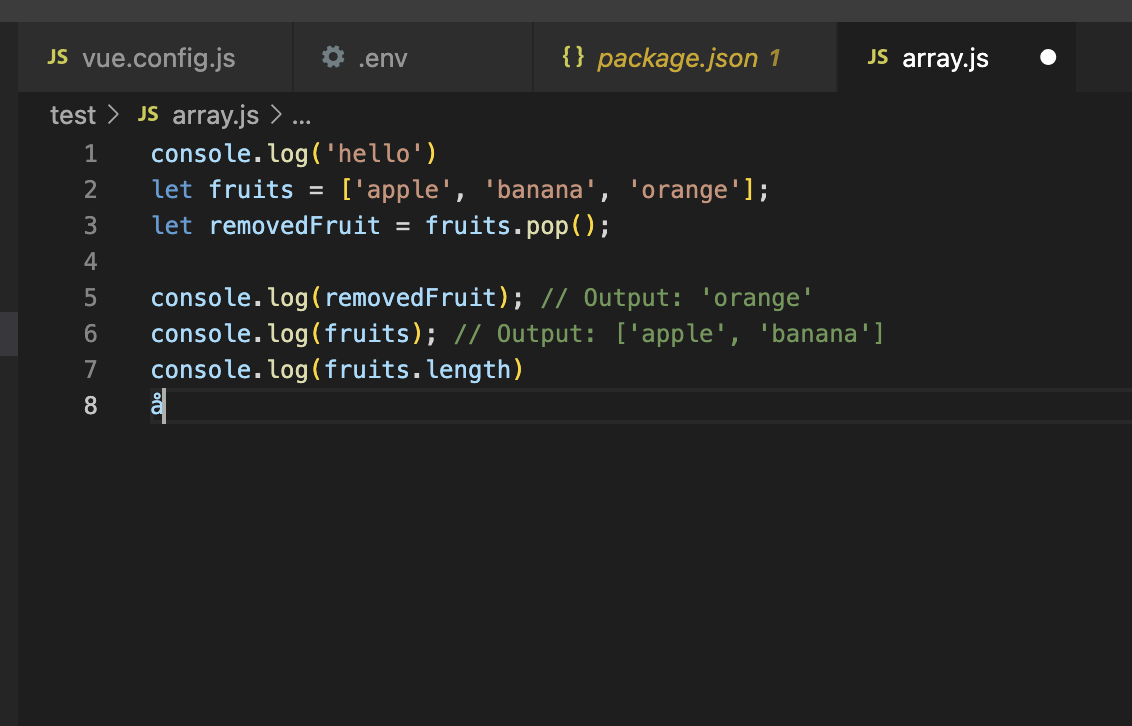Click the curly braces icon on package.json tab

click(573, 57)
